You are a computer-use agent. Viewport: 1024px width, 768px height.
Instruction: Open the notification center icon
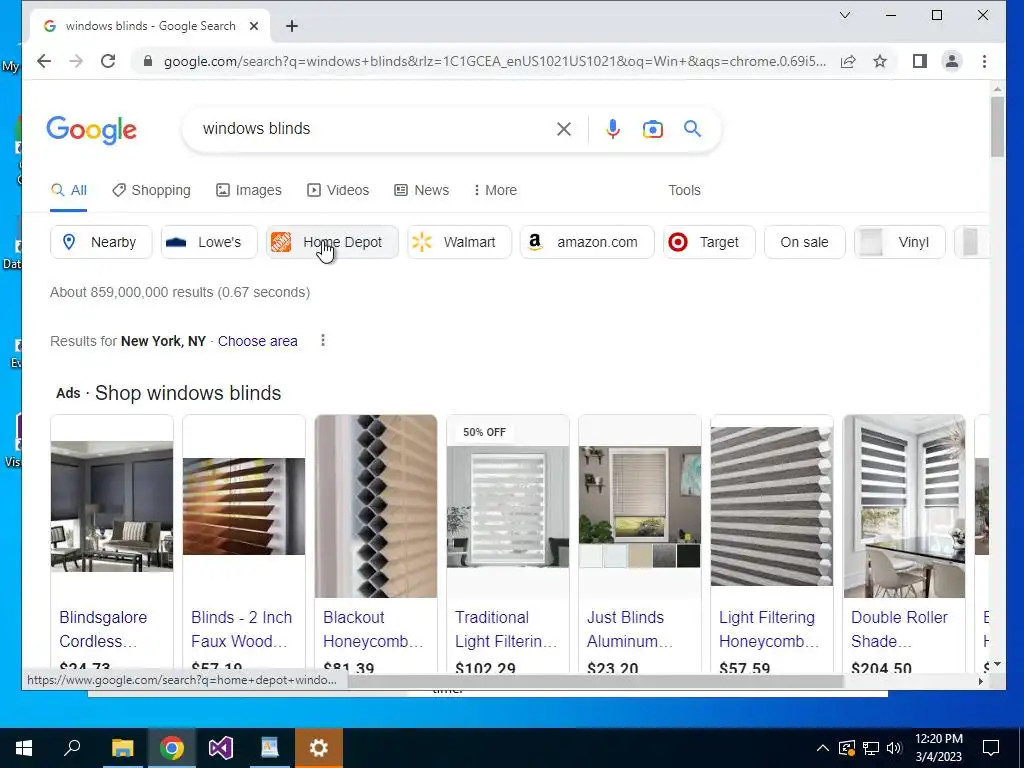[991, 748]
